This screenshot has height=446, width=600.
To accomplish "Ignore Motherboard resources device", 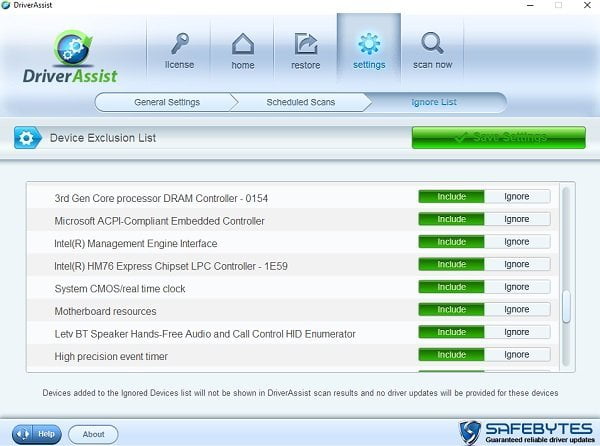I will (x=517, y=309).
